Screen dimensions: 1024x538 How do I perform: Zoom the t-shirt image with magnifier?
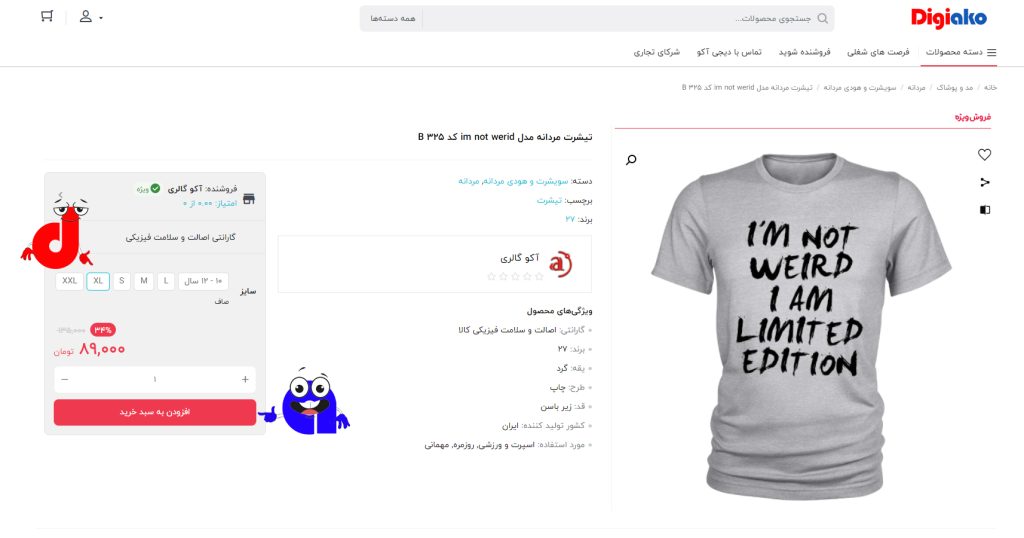631,159
